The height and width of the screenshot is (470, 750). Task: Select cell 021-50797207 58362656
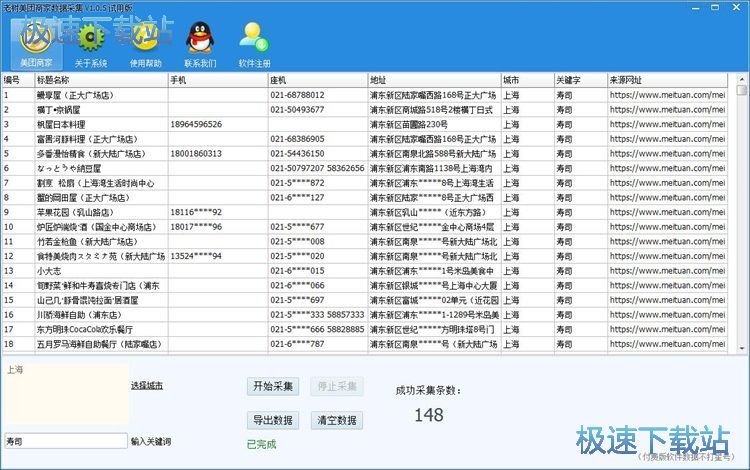318,168
